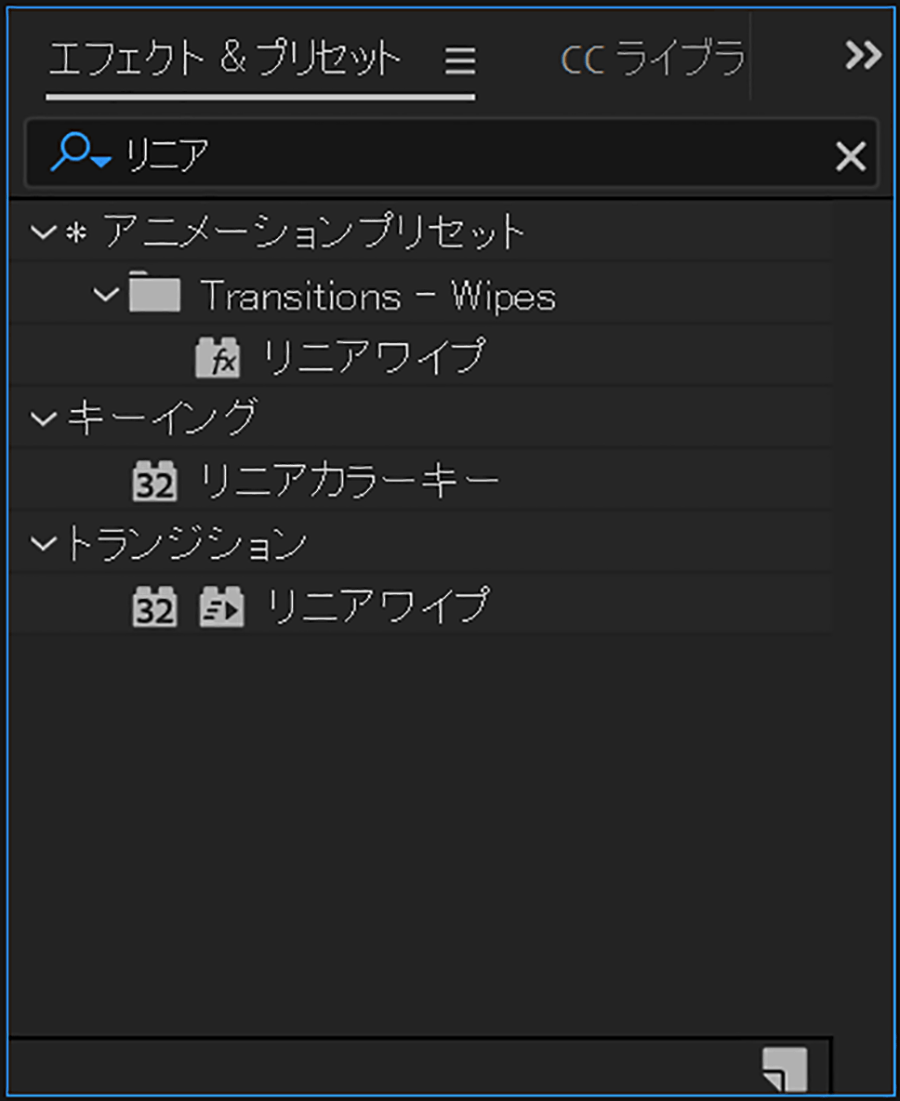Select the エフェクト & プリセット tab
Screen dimensions: 900x1101
[224, 60]
